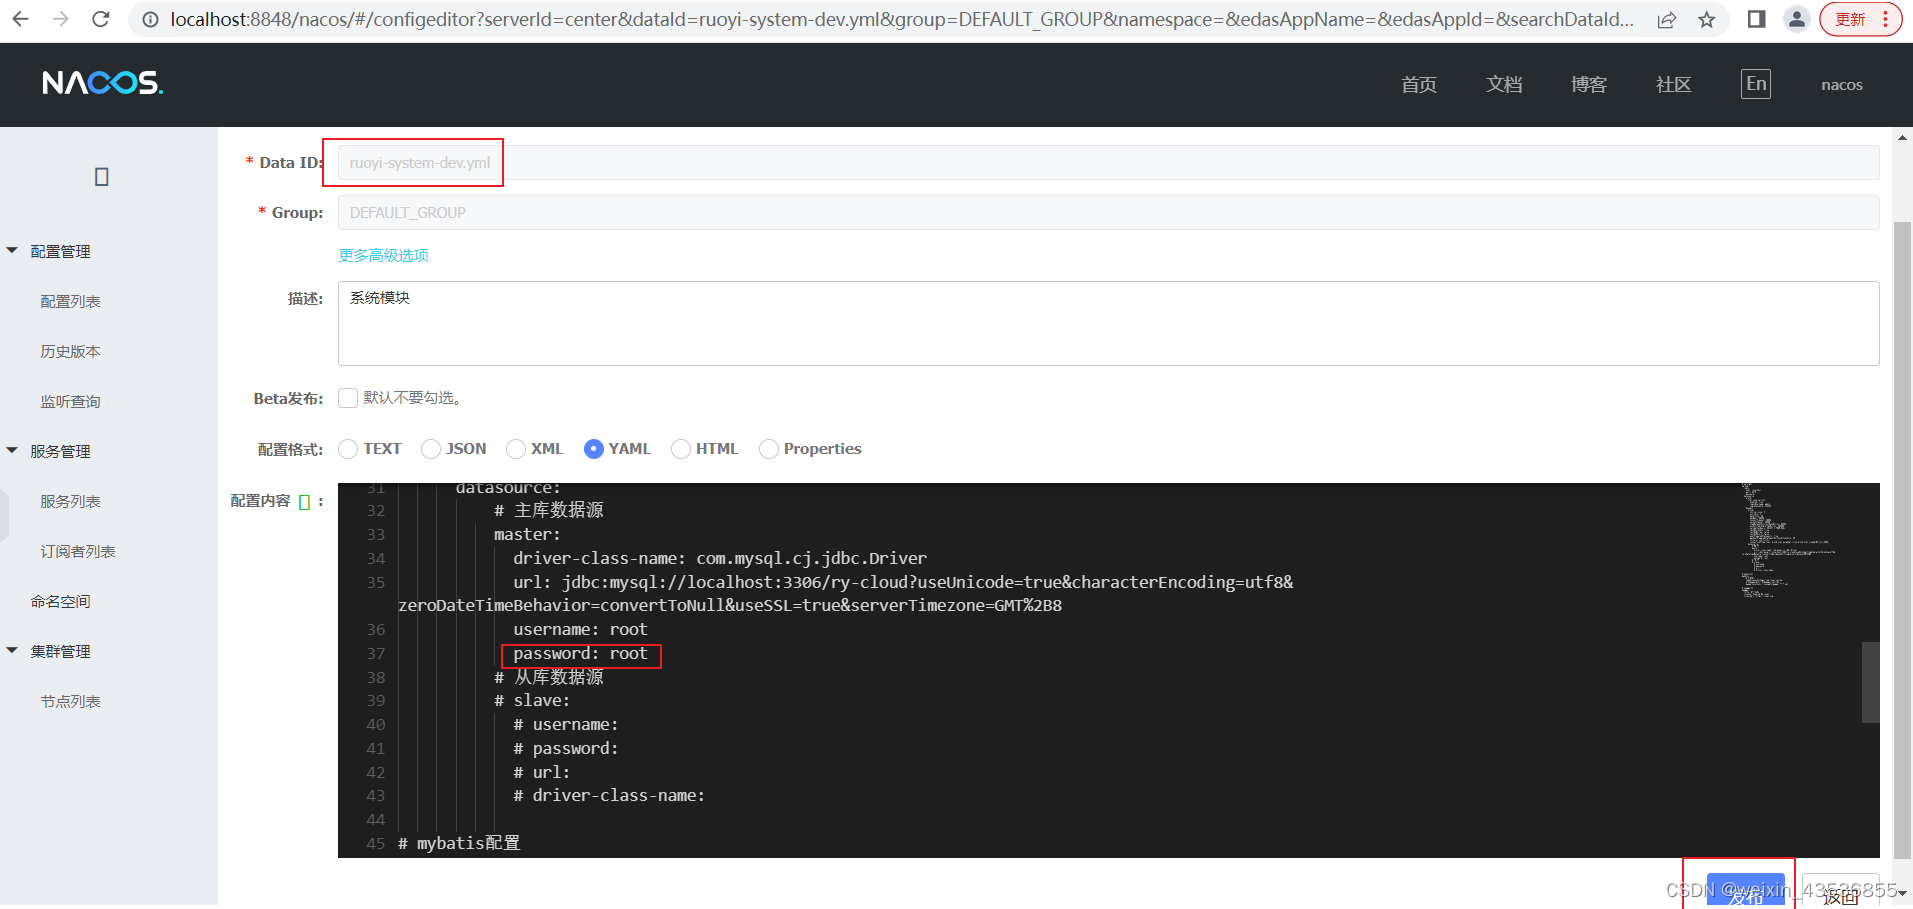
Task: Select XML config format
Action: click(x=516, y=449)
